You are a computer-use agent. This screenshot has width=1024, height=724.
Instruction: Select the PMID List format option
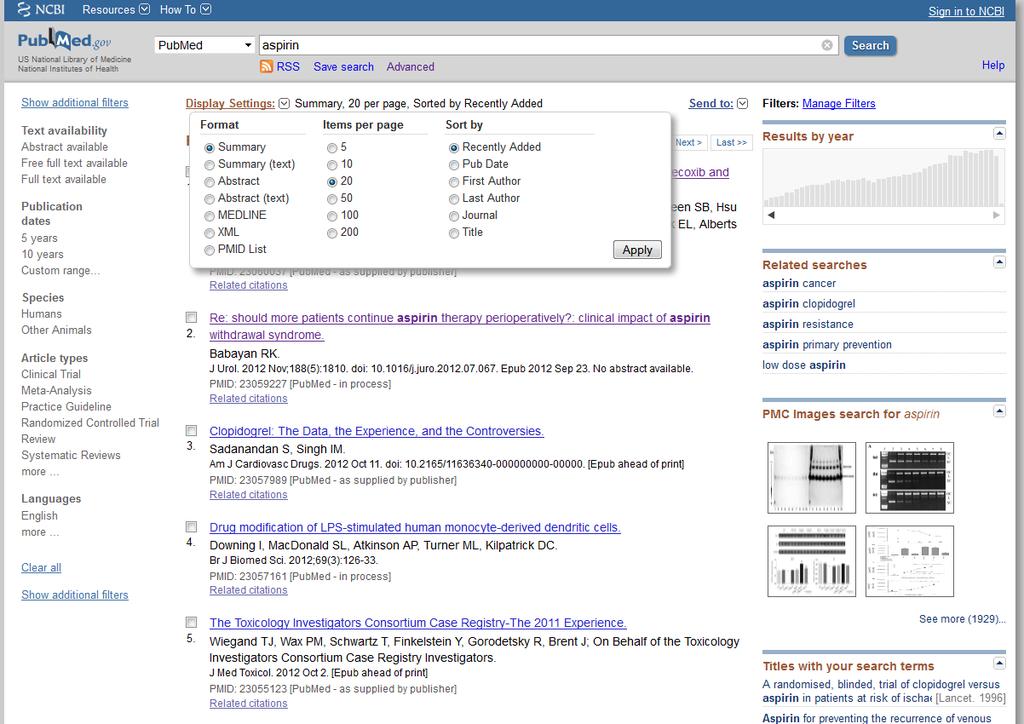coord(209,249)
